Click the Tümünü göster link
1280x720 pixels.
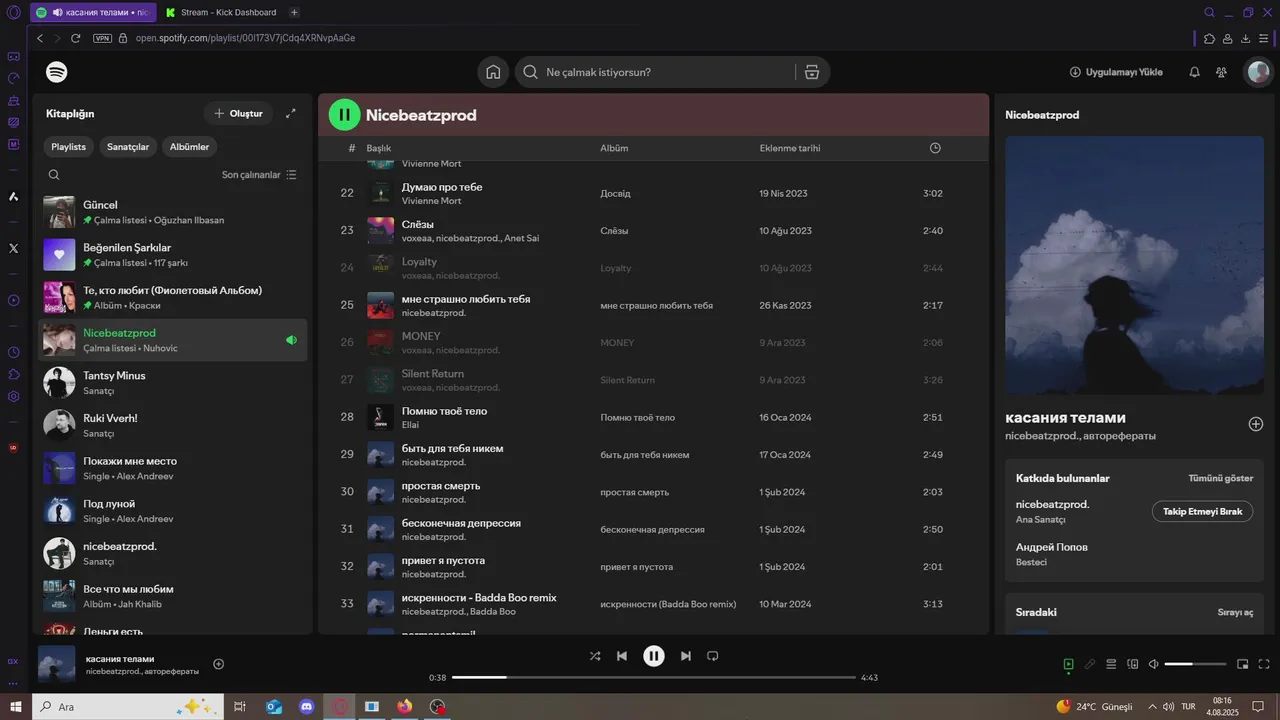coord(1220,478)
